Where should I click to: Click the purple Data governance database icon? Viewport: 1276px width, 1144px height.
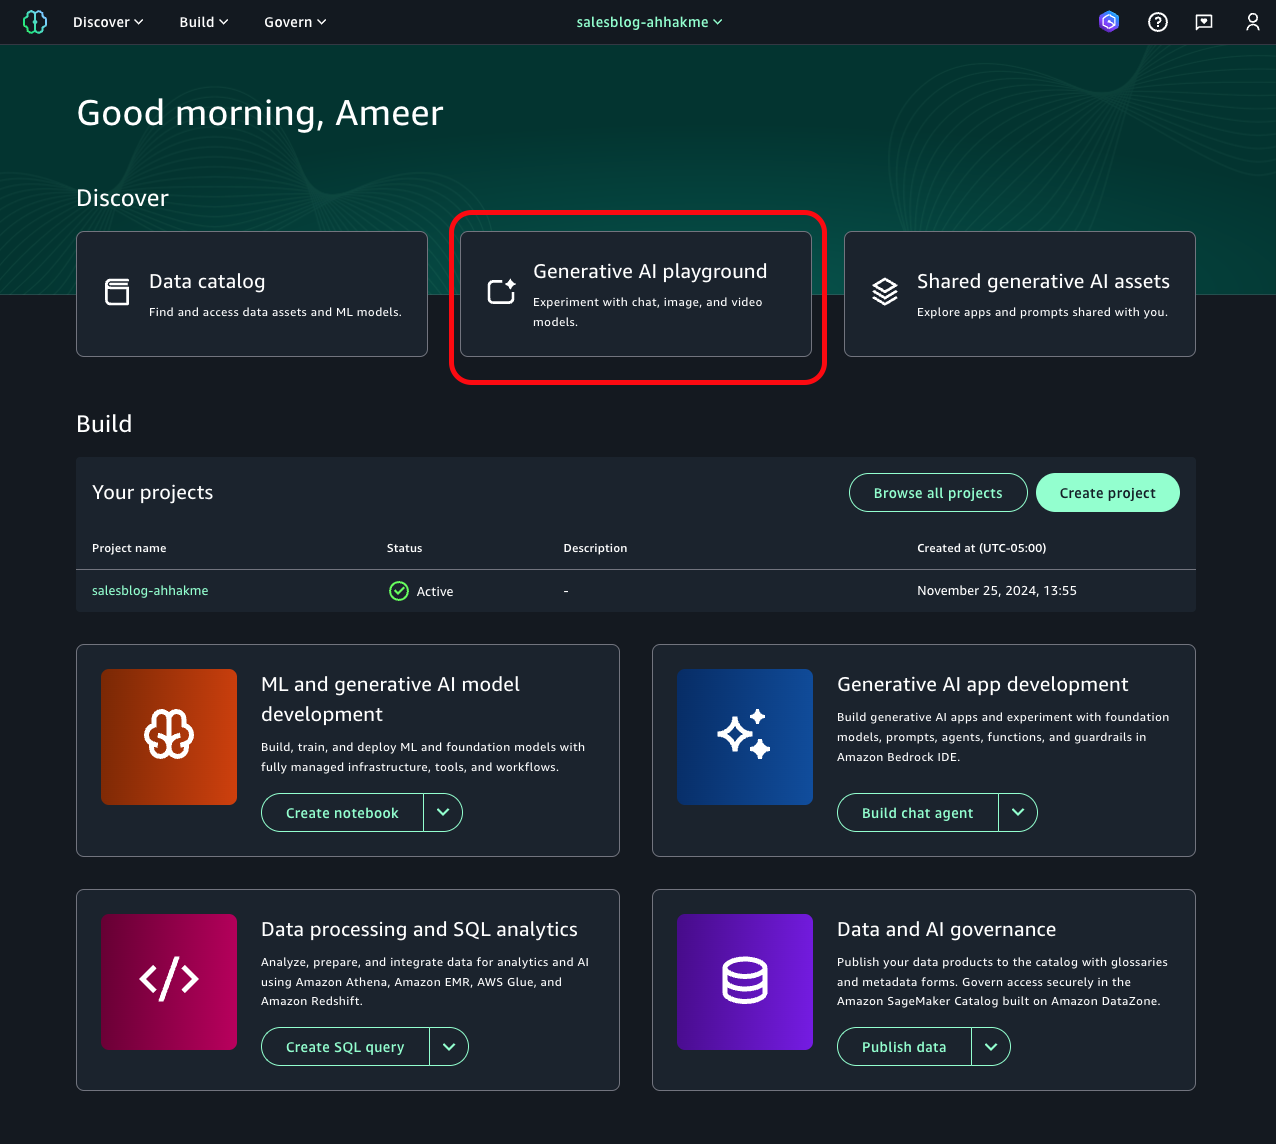(x=744, y=981)
